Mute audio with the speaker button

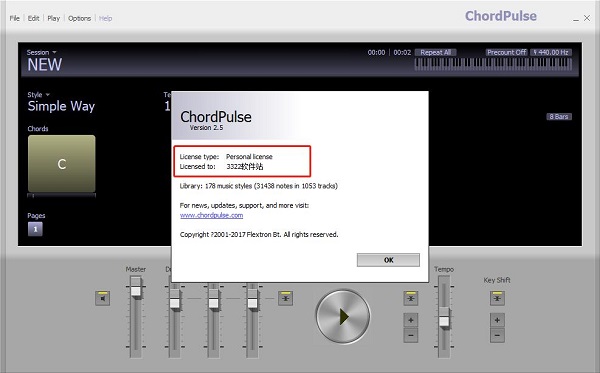pyautogui.click(x=103, y=298)
